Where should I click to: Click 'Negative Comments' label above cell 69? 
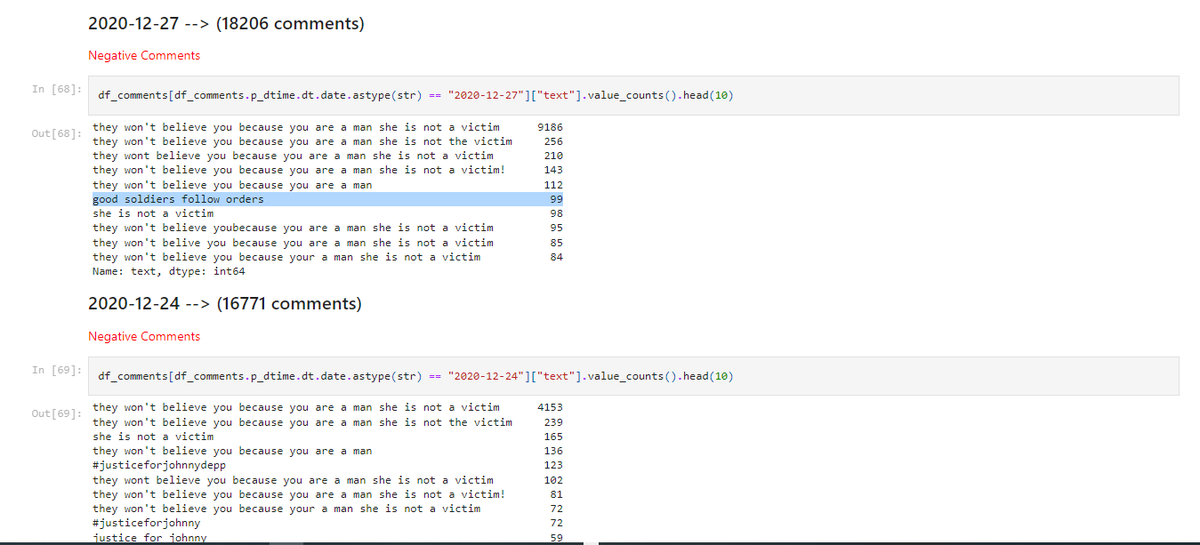tap(144, 336)
